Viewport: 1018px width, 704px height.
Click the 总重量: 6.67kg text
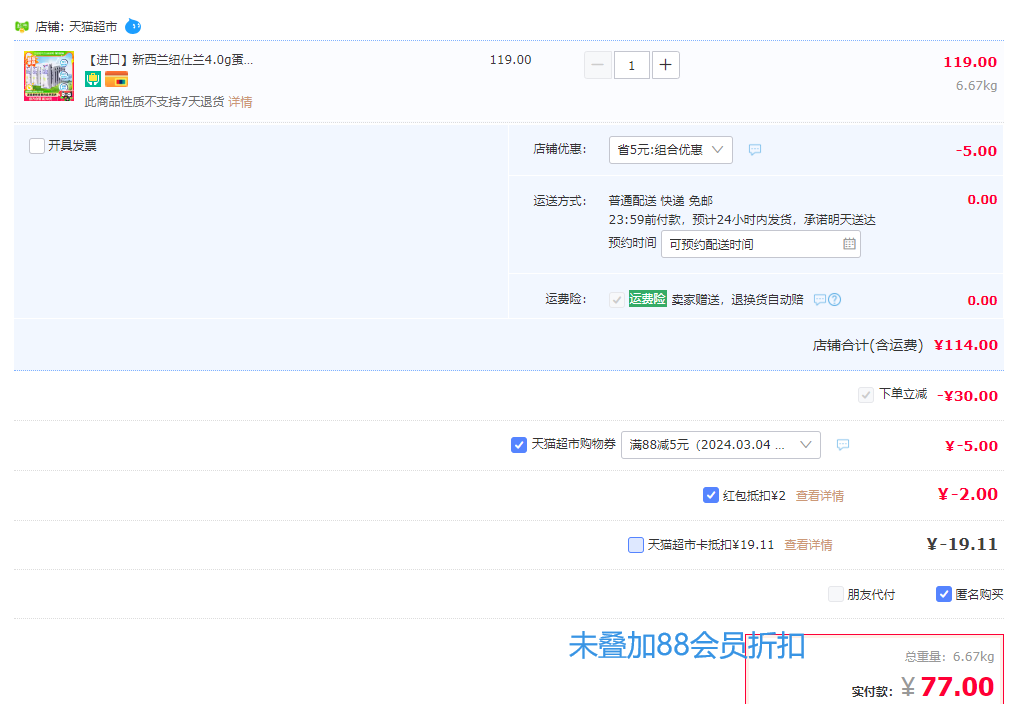pyautogui.click(x=950, y=657)
